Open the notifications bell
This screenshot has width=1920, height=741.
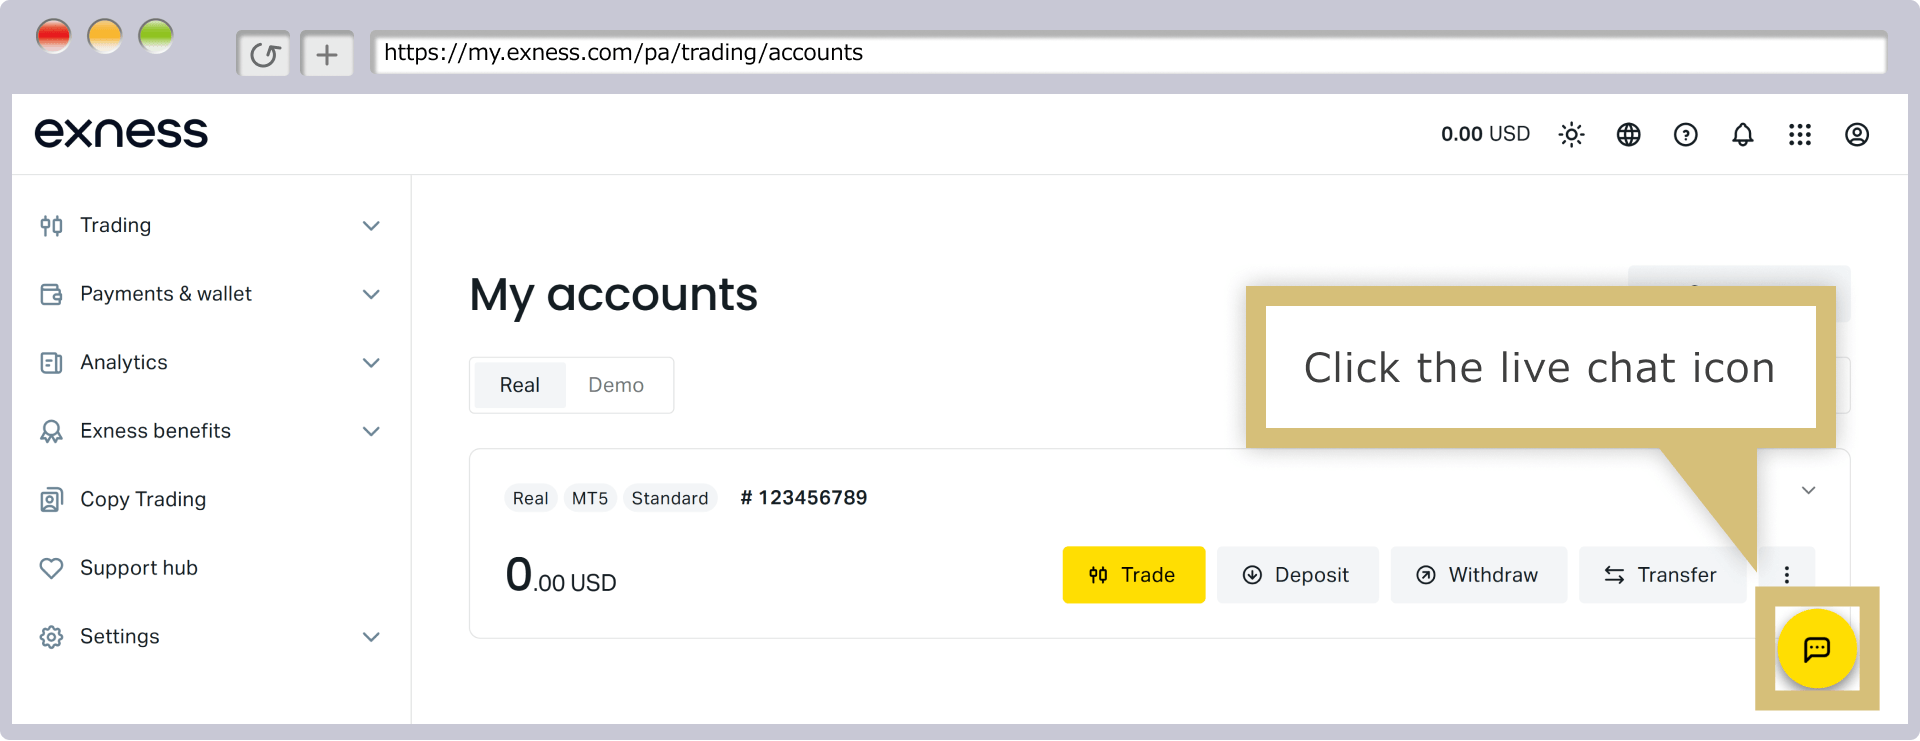(x=1742, y=134)
